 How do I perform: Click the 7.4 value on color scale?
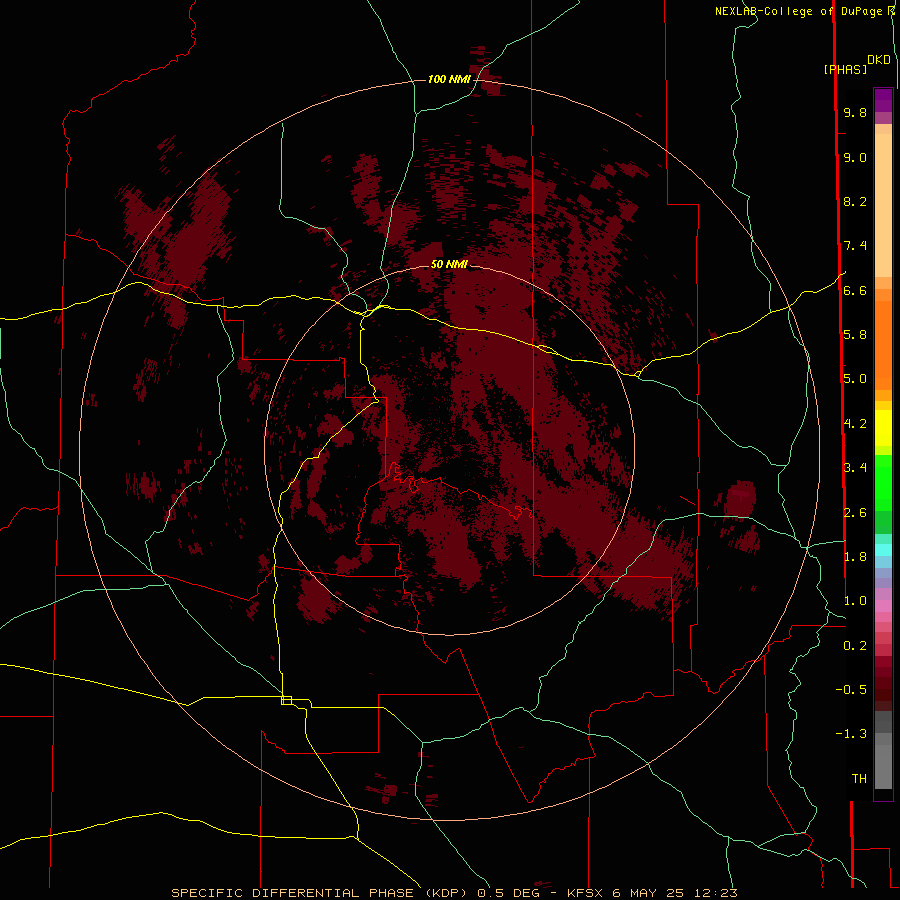855,246
